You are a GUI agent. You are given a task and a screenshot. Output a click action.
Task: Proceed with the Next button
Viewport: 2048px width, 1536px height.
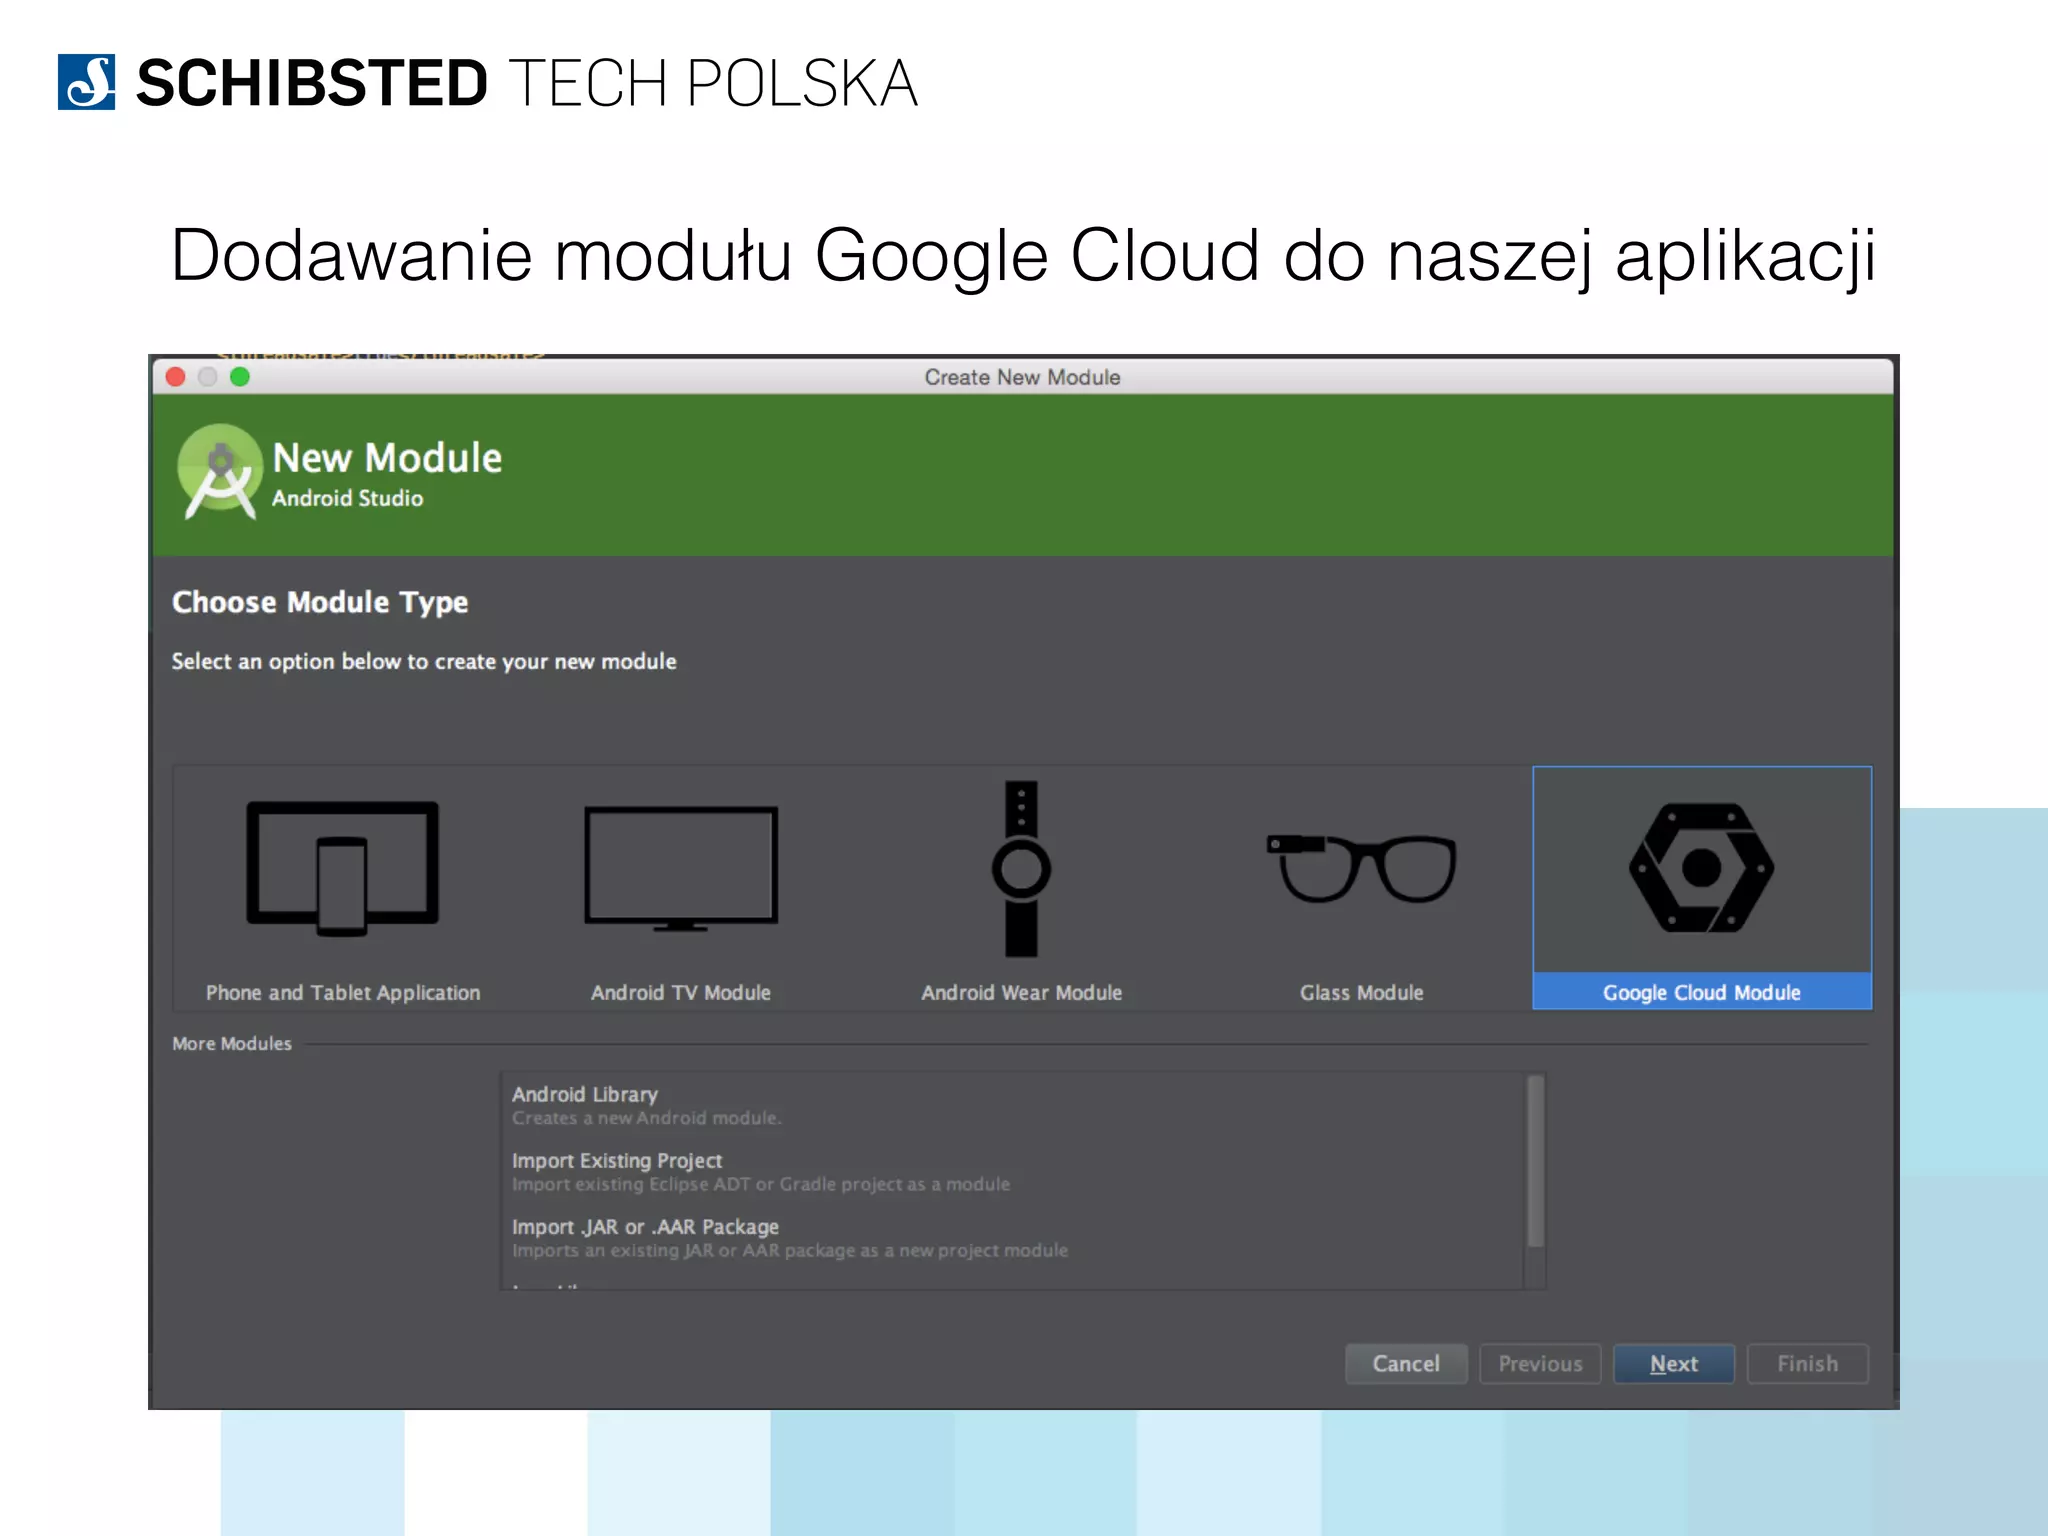pos(1674,1364)
